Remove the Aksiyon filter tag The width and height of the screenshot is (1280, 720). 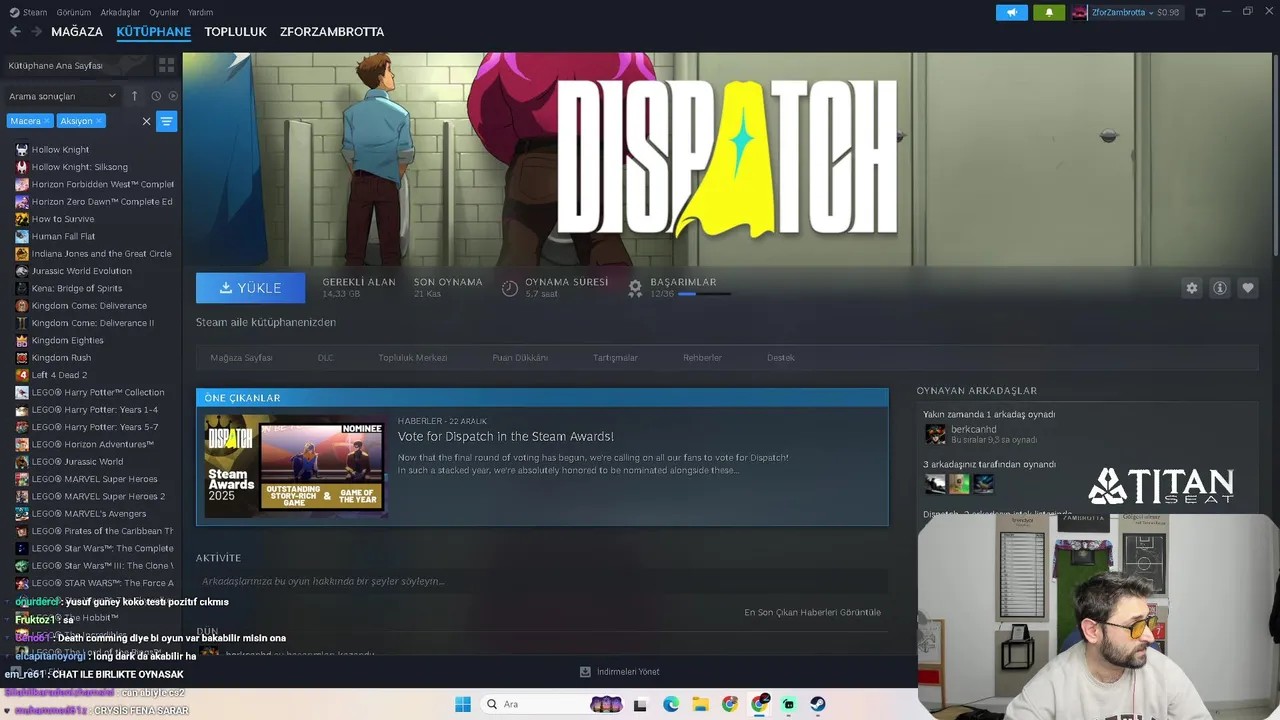coord(98,121)
